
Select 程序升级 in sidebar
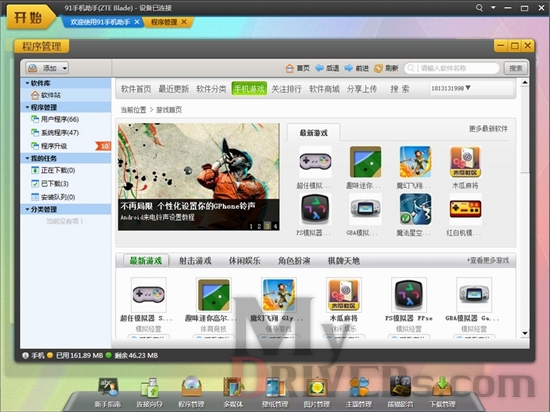[66, 146]
